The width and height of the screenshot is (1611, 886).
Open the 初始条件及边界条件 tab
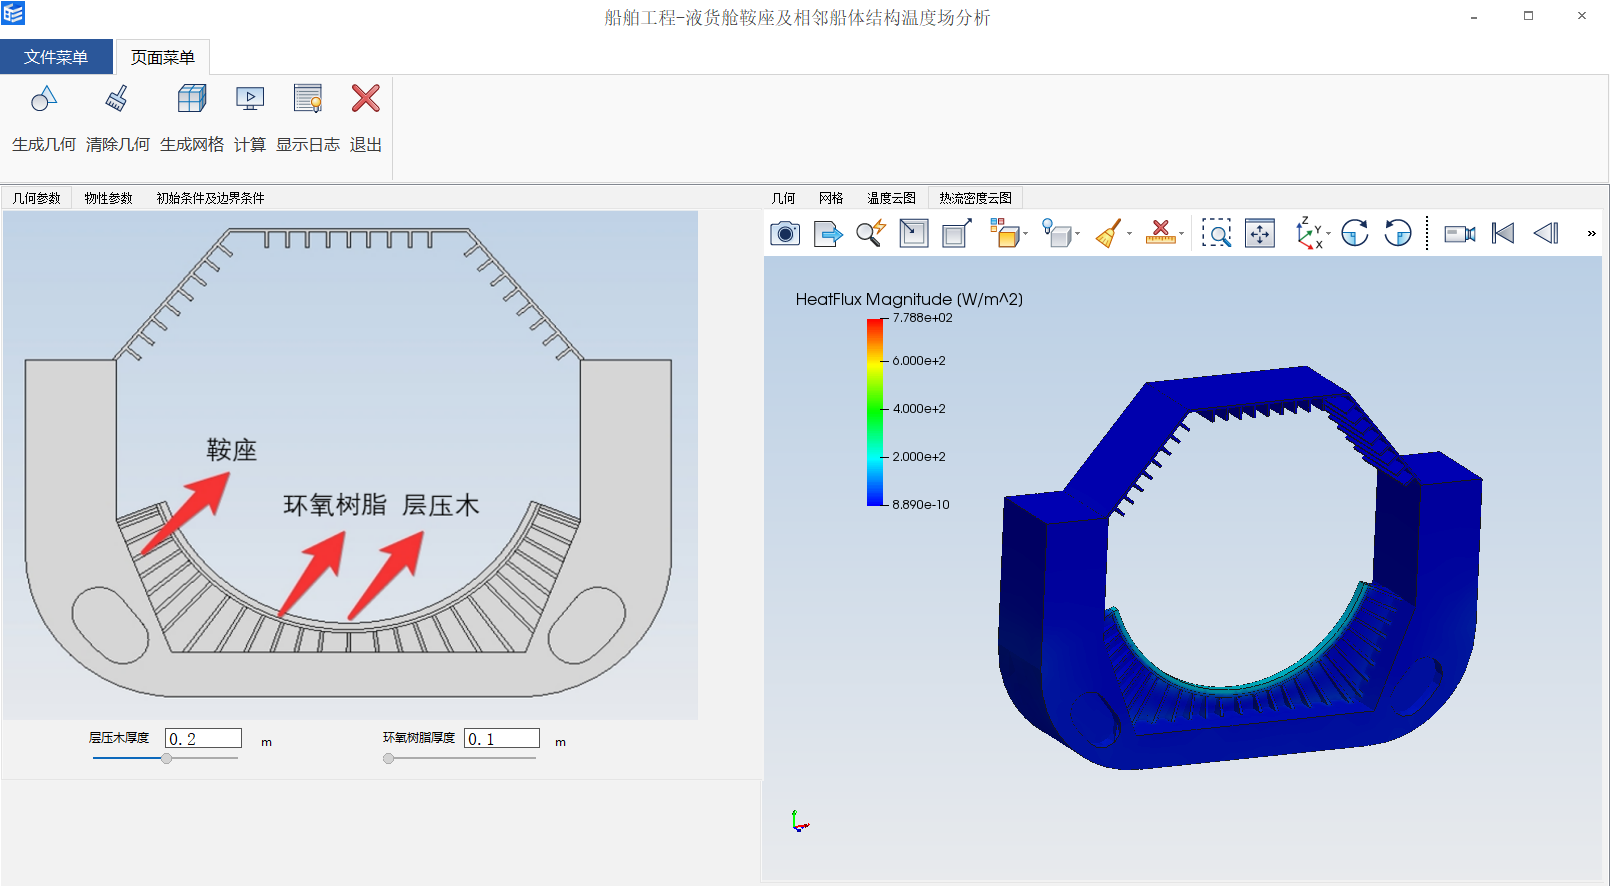[x=210, y=198]
